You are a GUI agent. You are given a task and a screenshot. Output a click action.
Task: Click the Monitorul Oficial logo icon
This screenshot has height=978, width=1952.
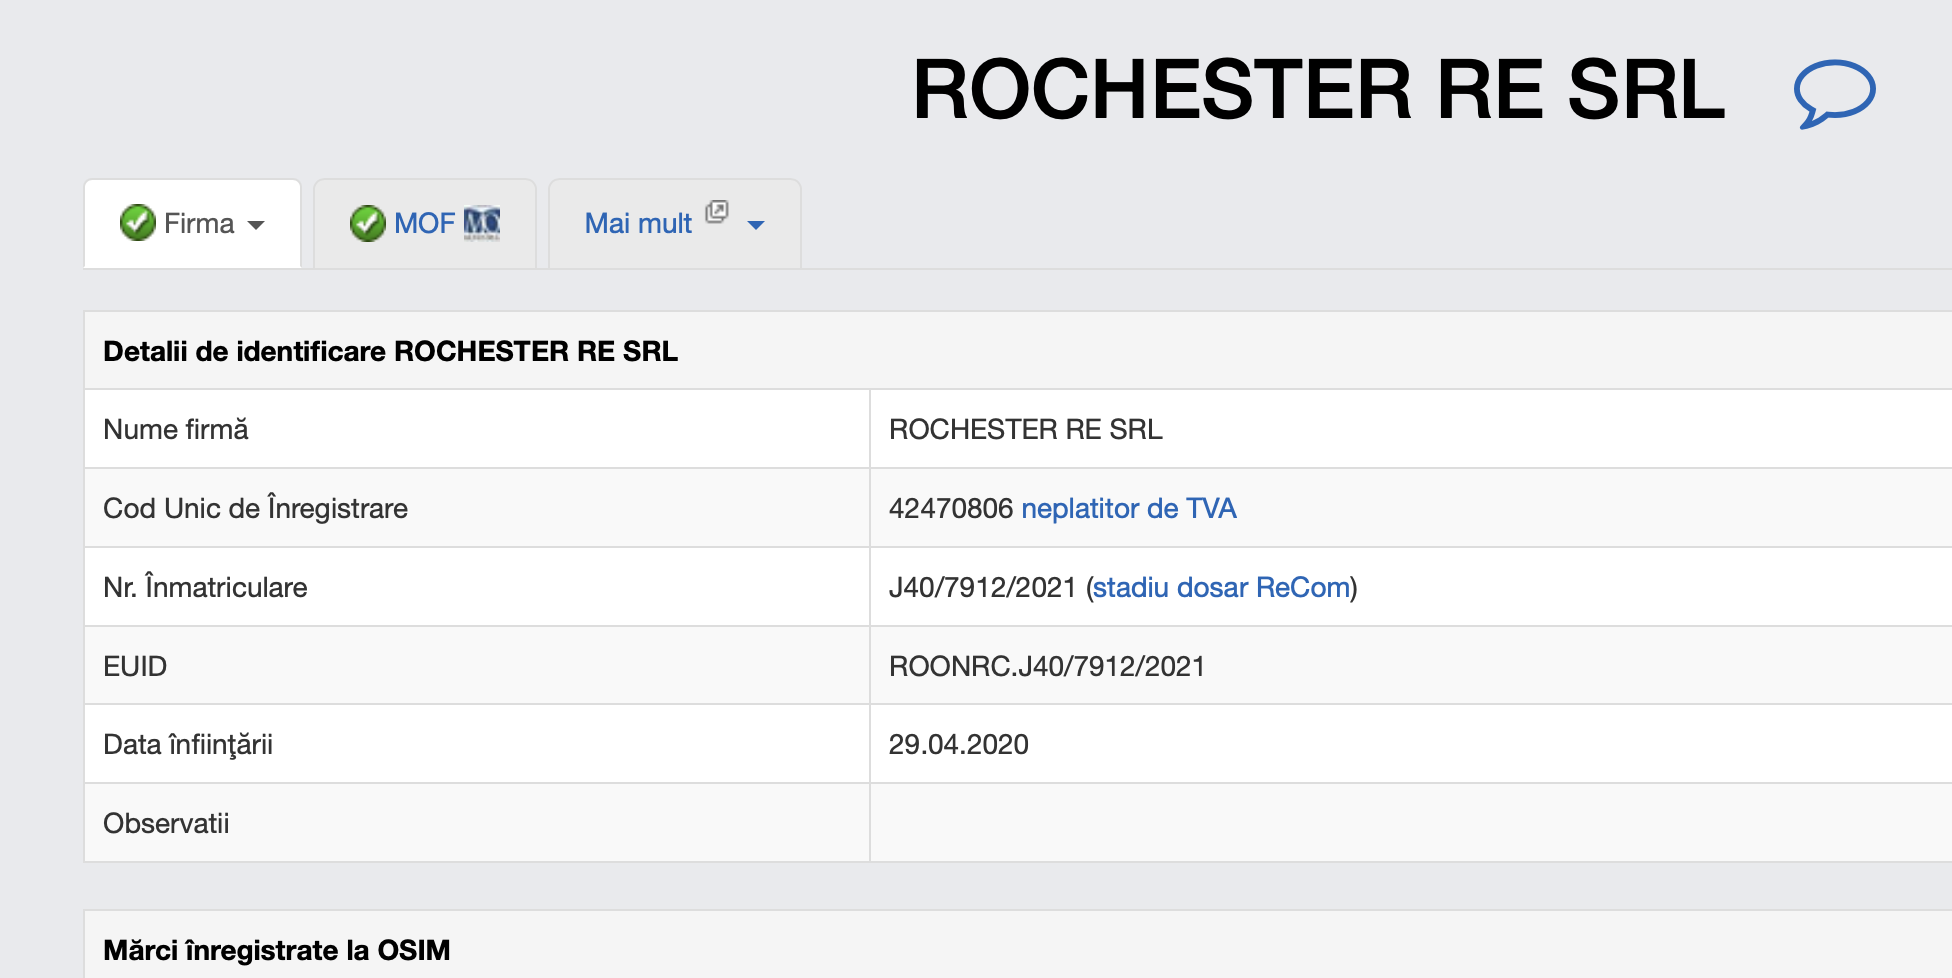[x=482, y=223]
